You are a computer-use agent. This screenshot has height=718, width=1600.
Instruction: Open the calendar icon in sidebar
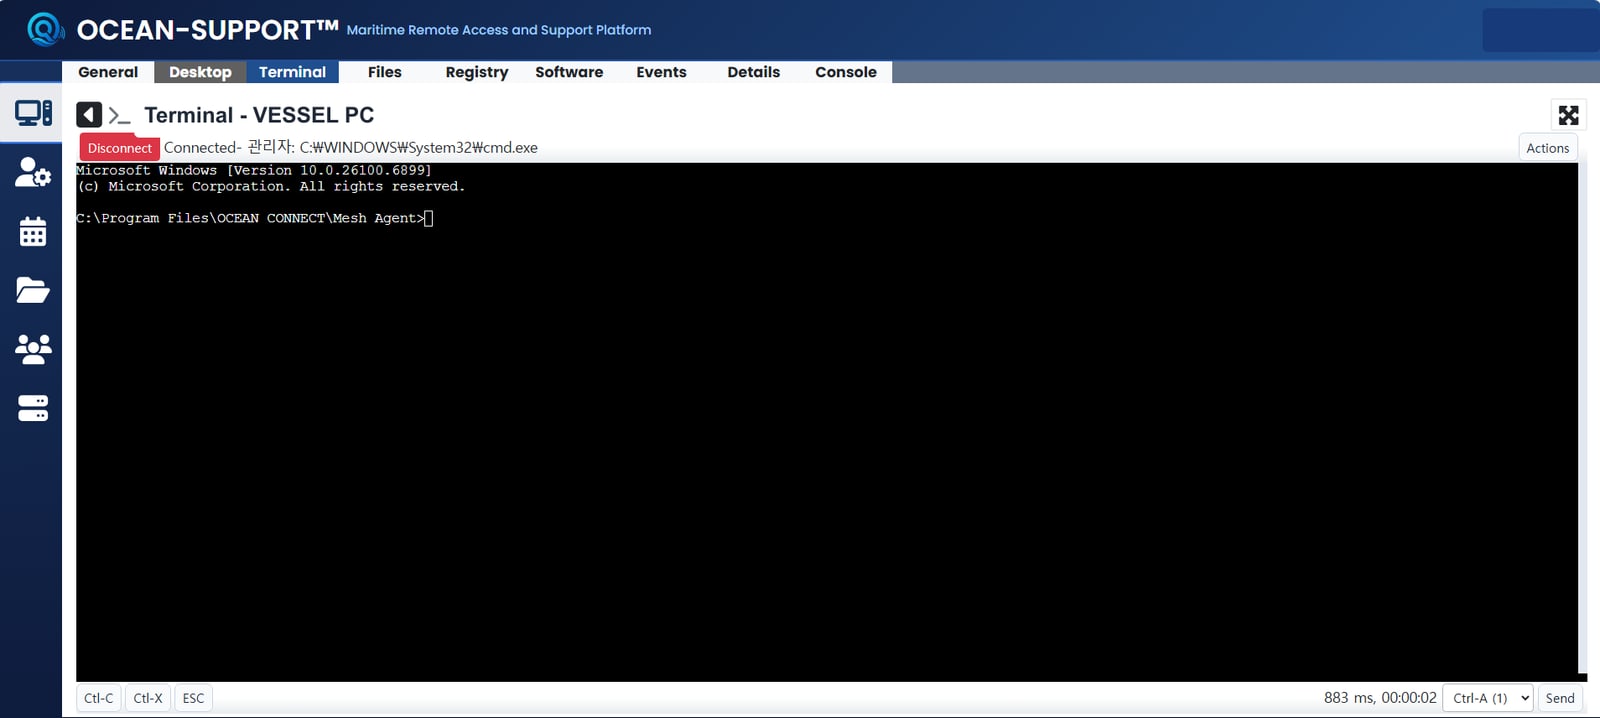coord(33,231)
